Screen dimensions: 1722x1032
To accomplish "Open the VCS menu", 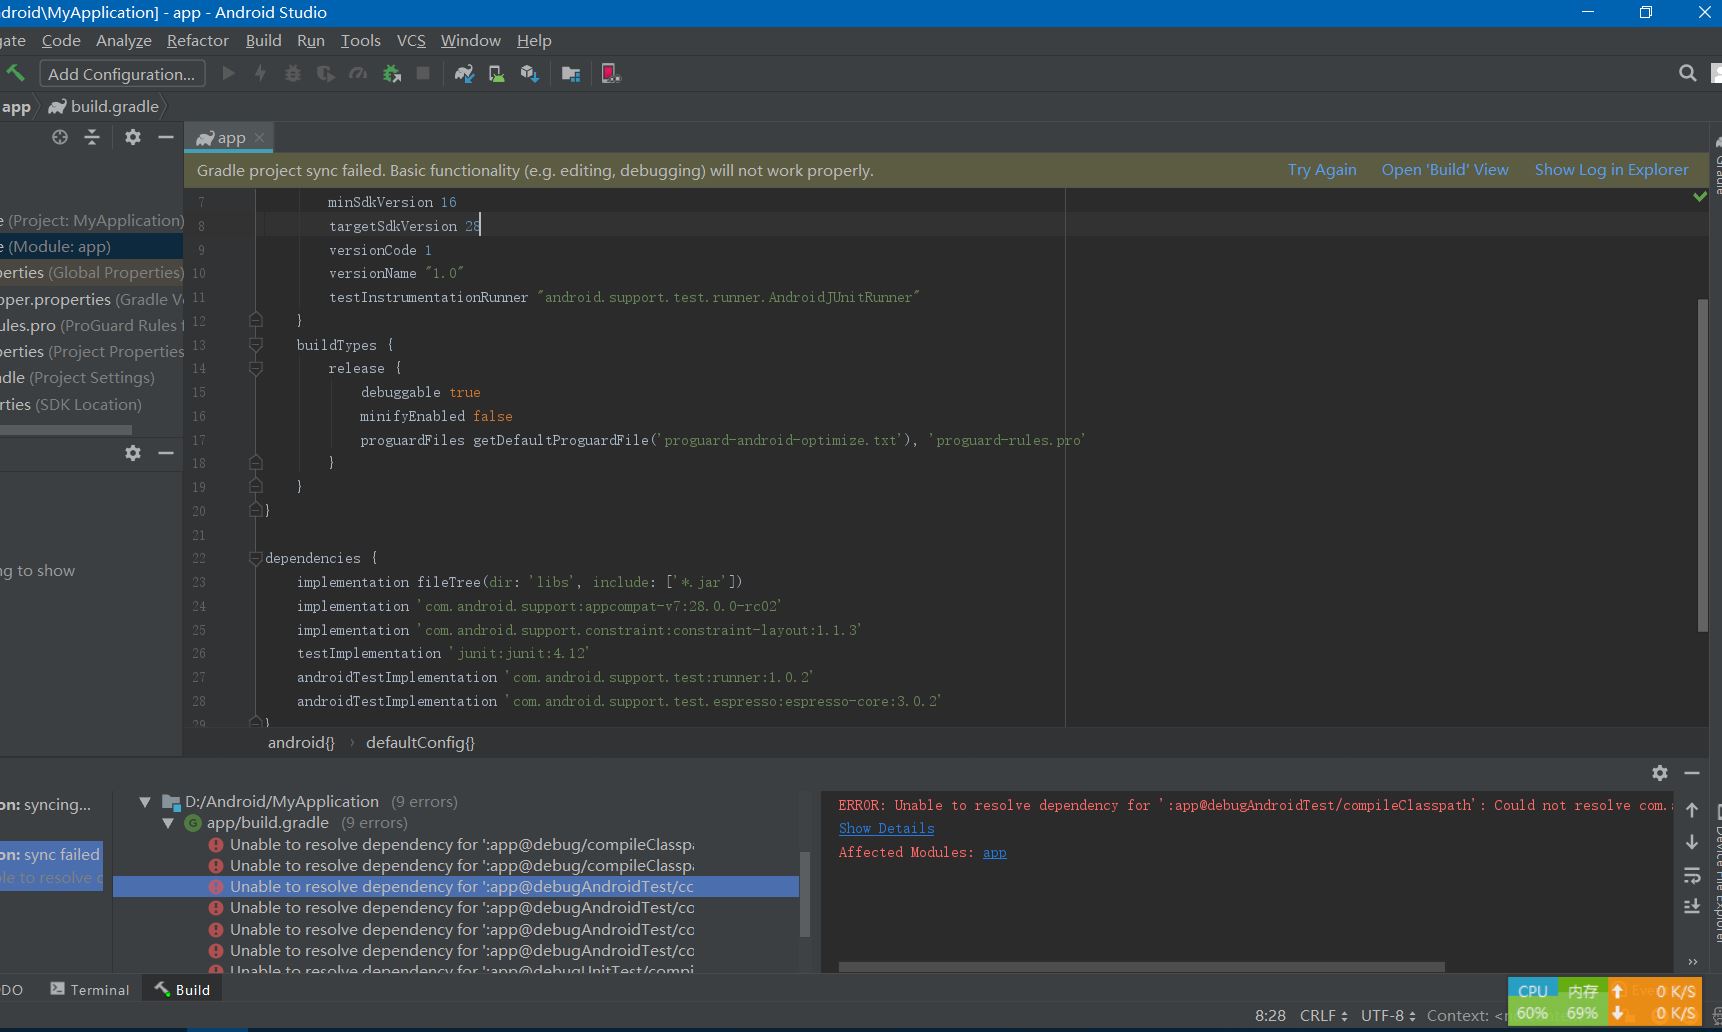I will pyautogui.click(x=411, y=41).
